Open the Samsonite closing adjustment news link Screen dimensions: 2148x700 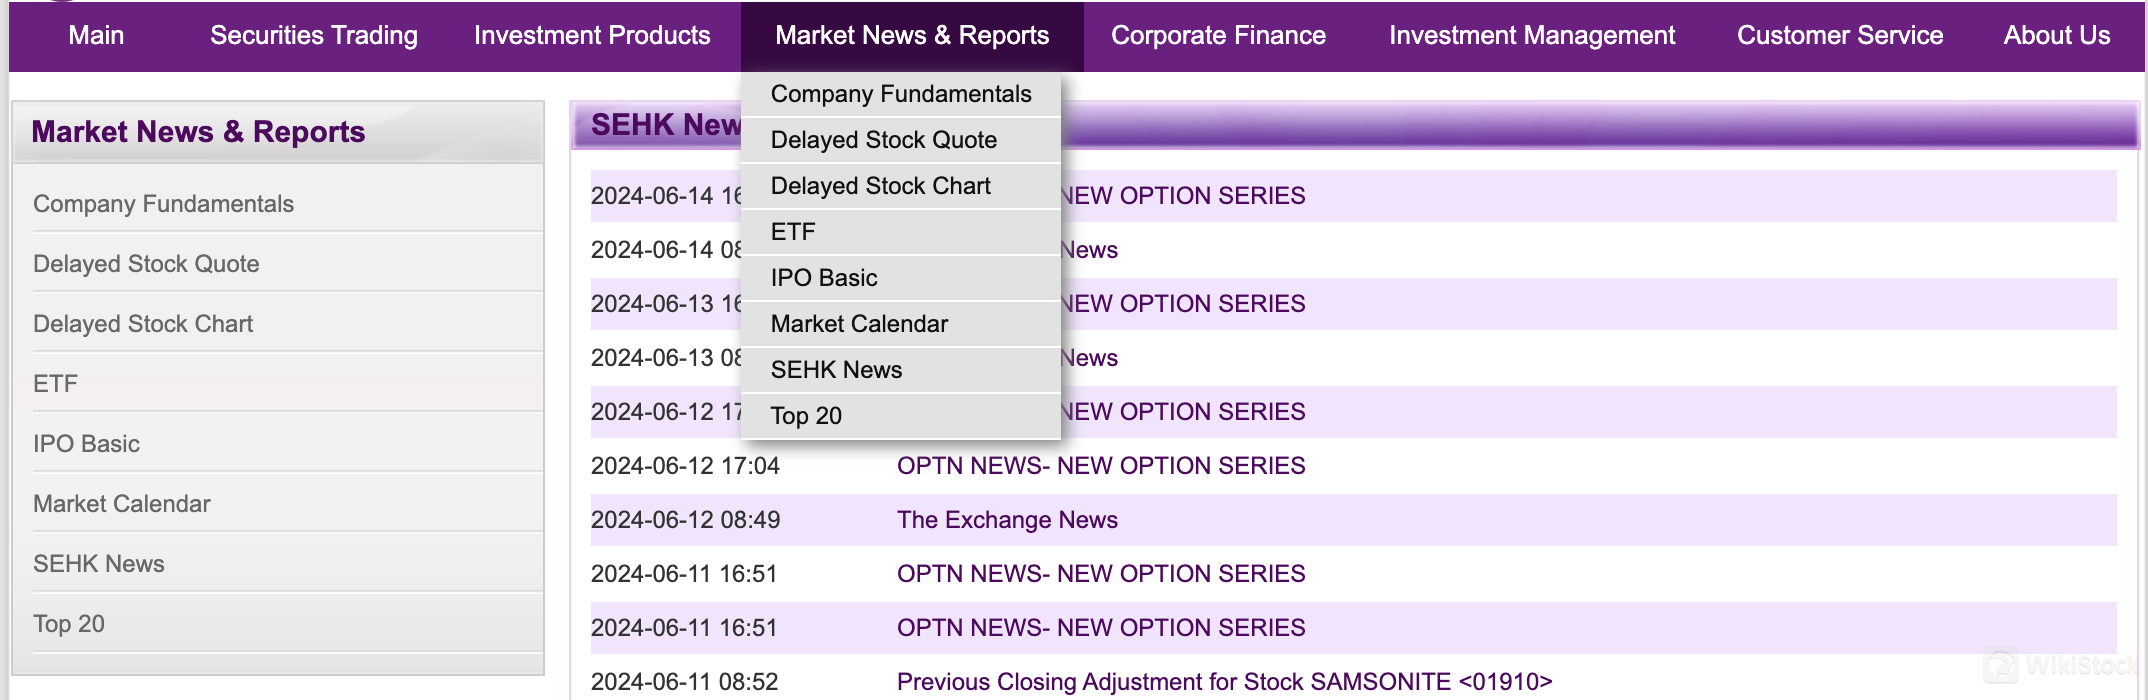[1223, 682]
